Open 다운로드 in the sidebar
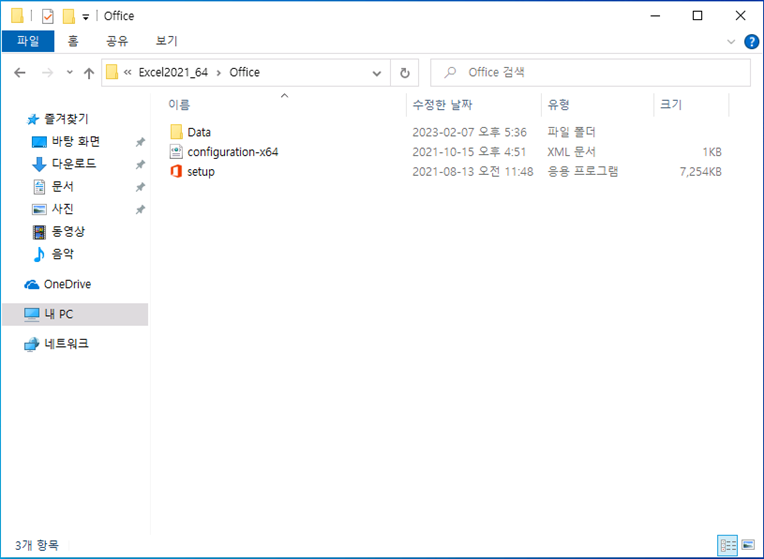Viewport: 764px width, 559px height. click(x=74, y=164)
